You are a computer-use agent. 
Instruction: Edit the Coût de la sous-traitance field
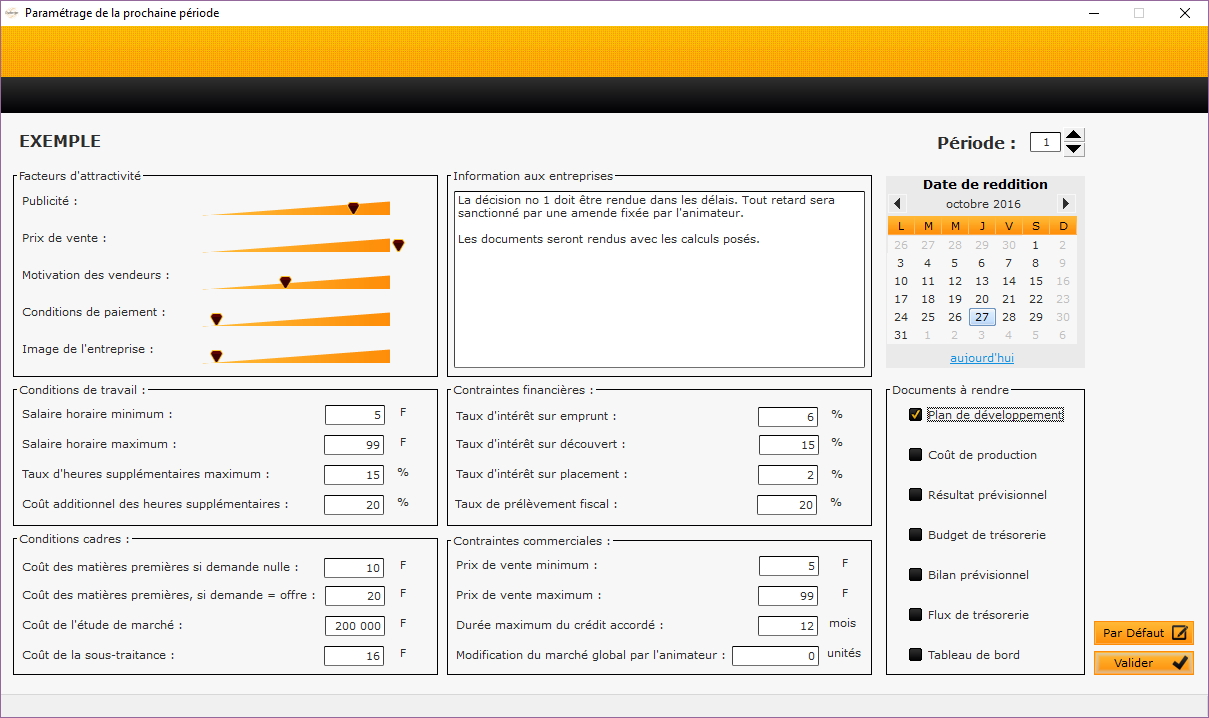(x=355, y=656)
